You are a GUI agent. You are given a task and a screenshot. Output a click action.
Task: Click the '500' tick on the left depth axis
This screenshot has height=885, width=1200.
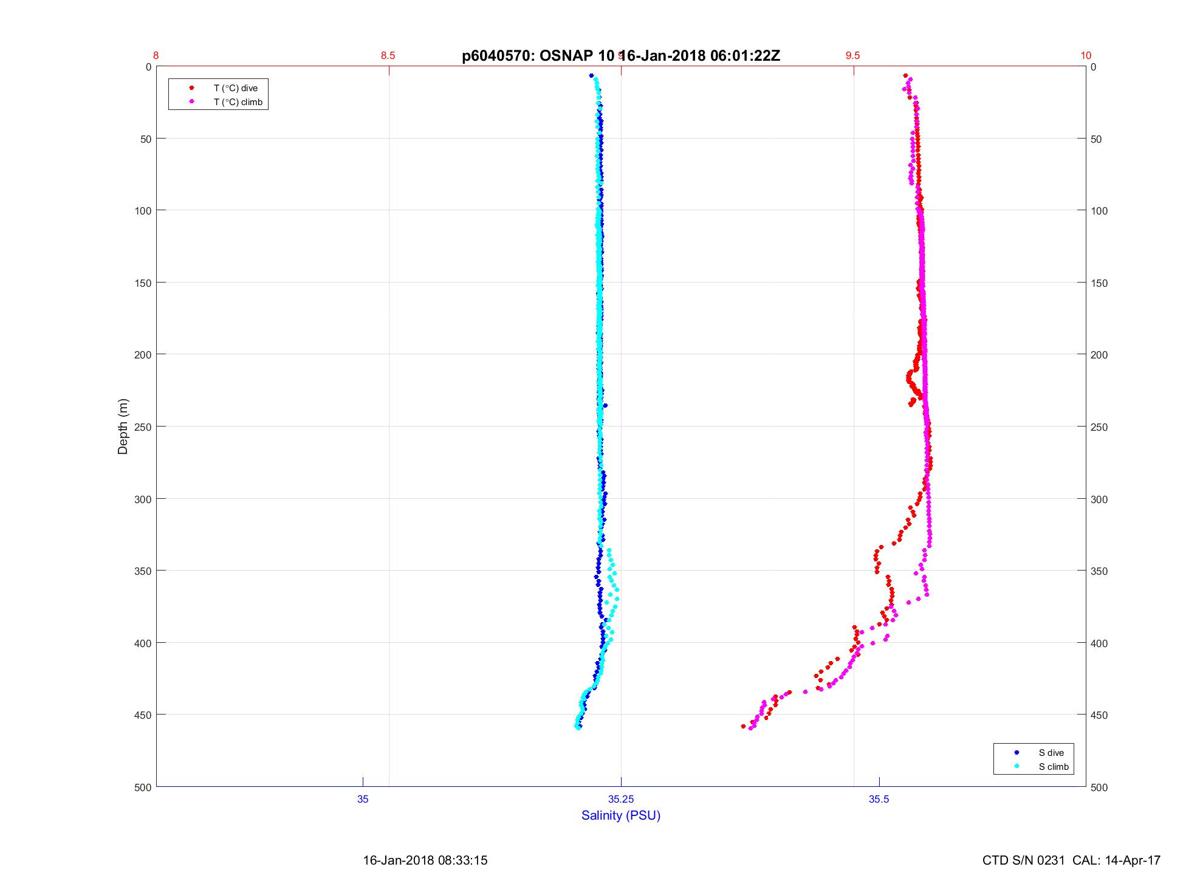142,787
